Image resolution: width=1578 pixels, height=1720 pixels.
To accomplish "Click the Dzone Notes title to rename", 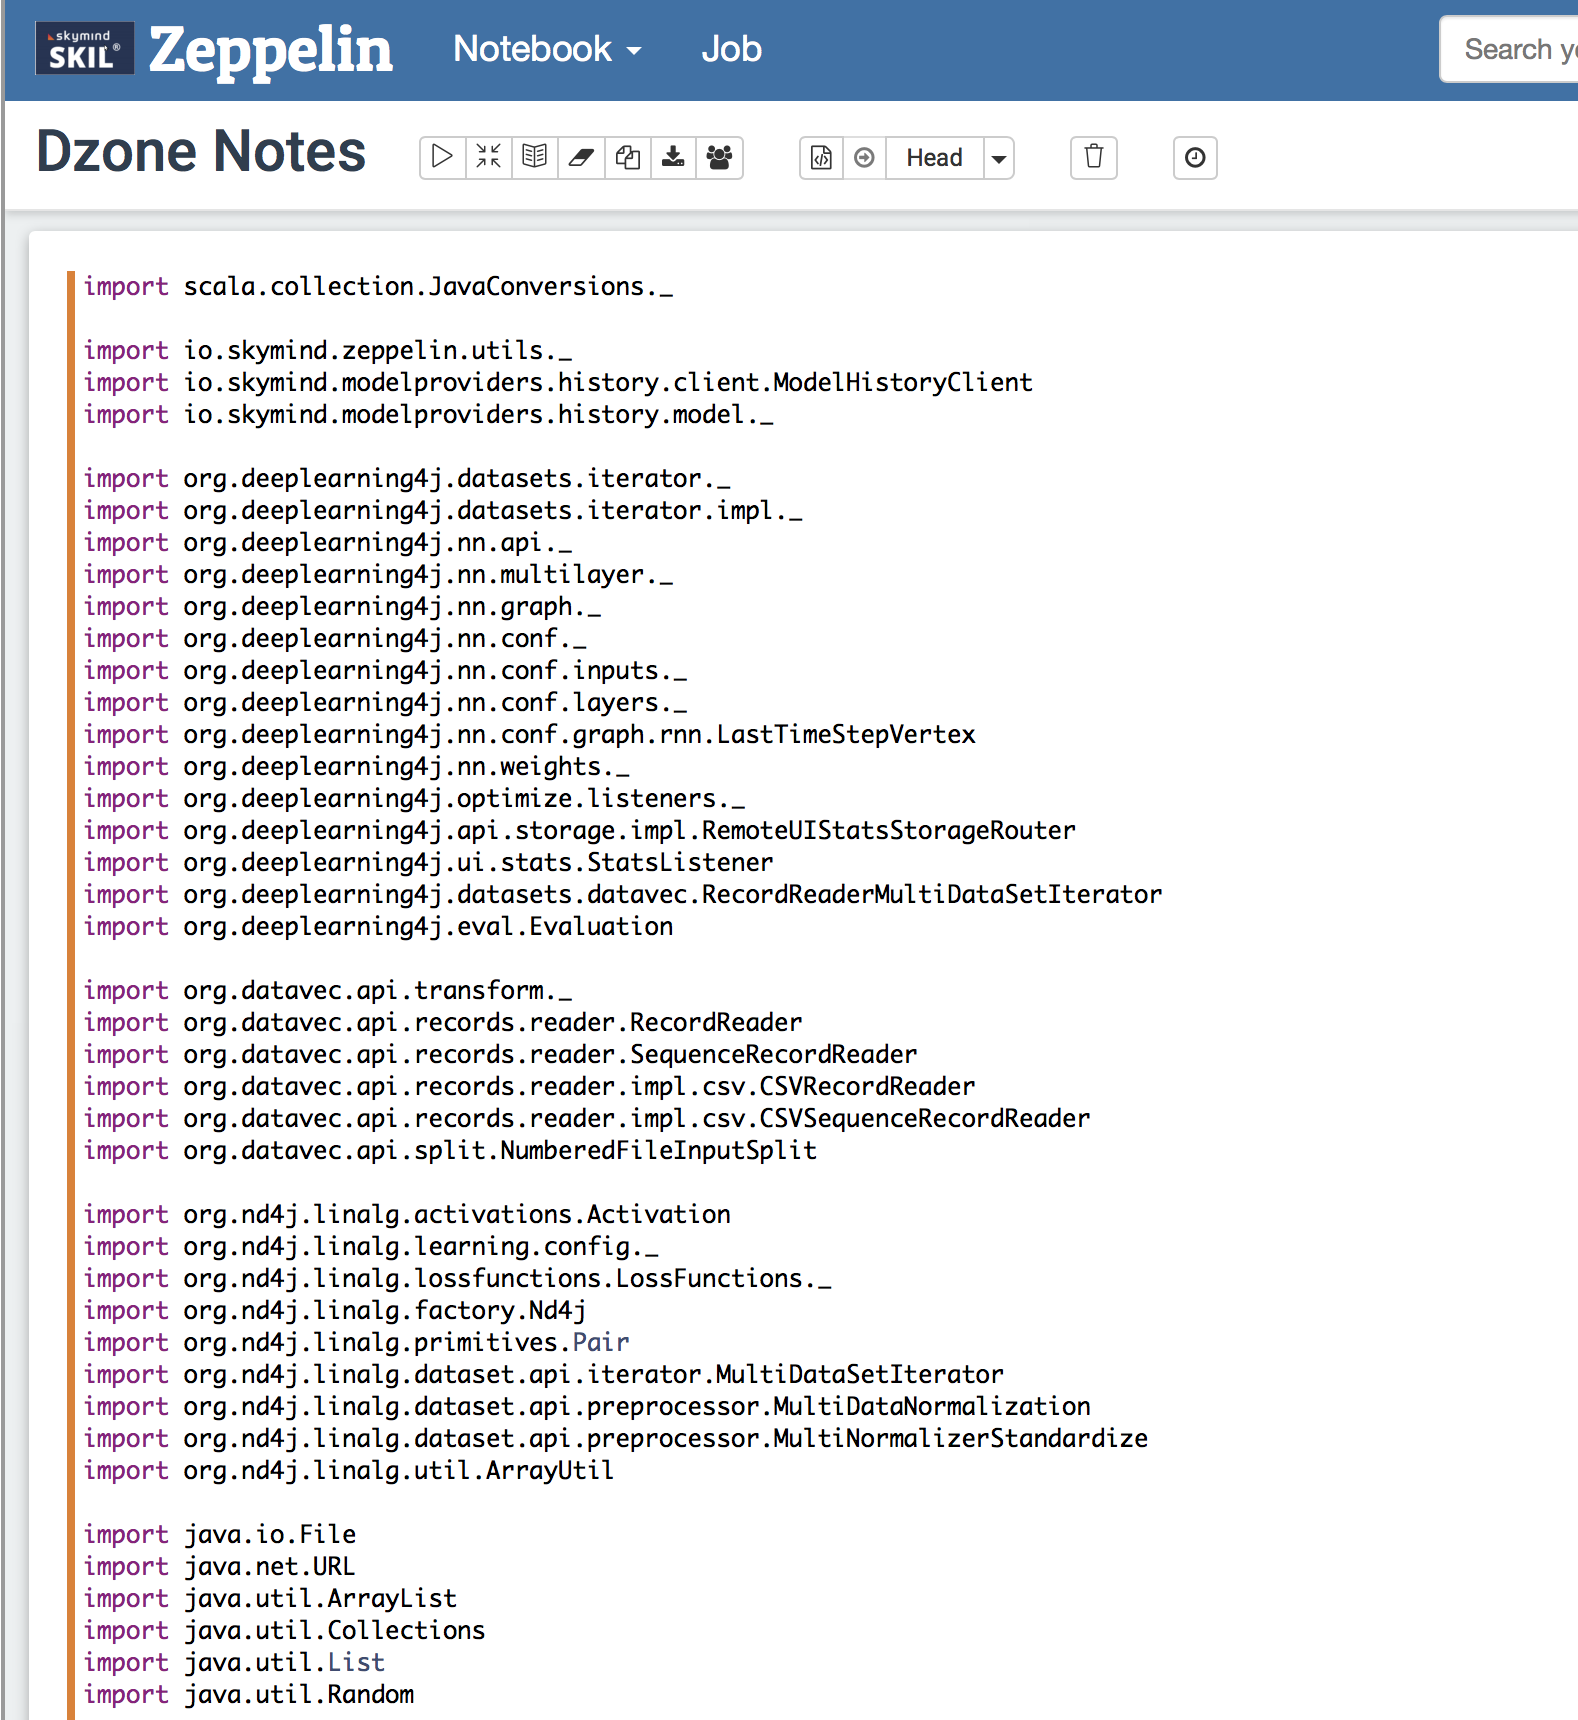I will [x=201, y=152].
